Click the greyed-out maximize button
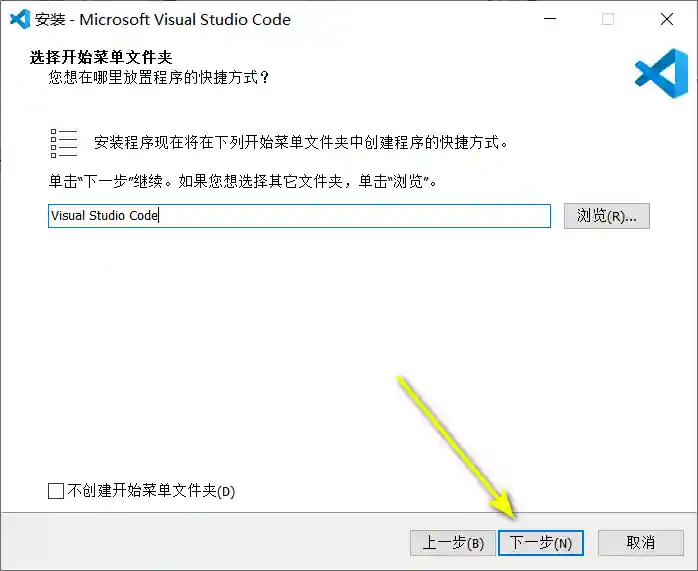Image resolution: width=698 pixels, height=571 pixels. (x=608, y=19)
